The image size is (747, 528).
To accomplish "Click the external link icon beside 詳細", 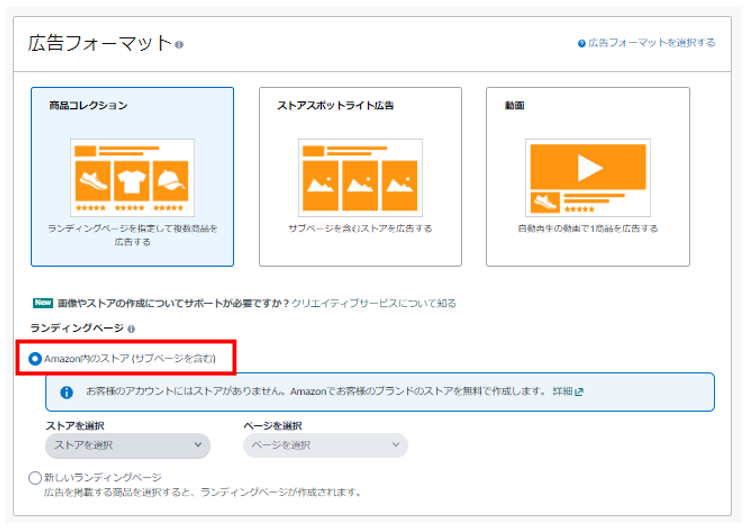I will [579, 392].
